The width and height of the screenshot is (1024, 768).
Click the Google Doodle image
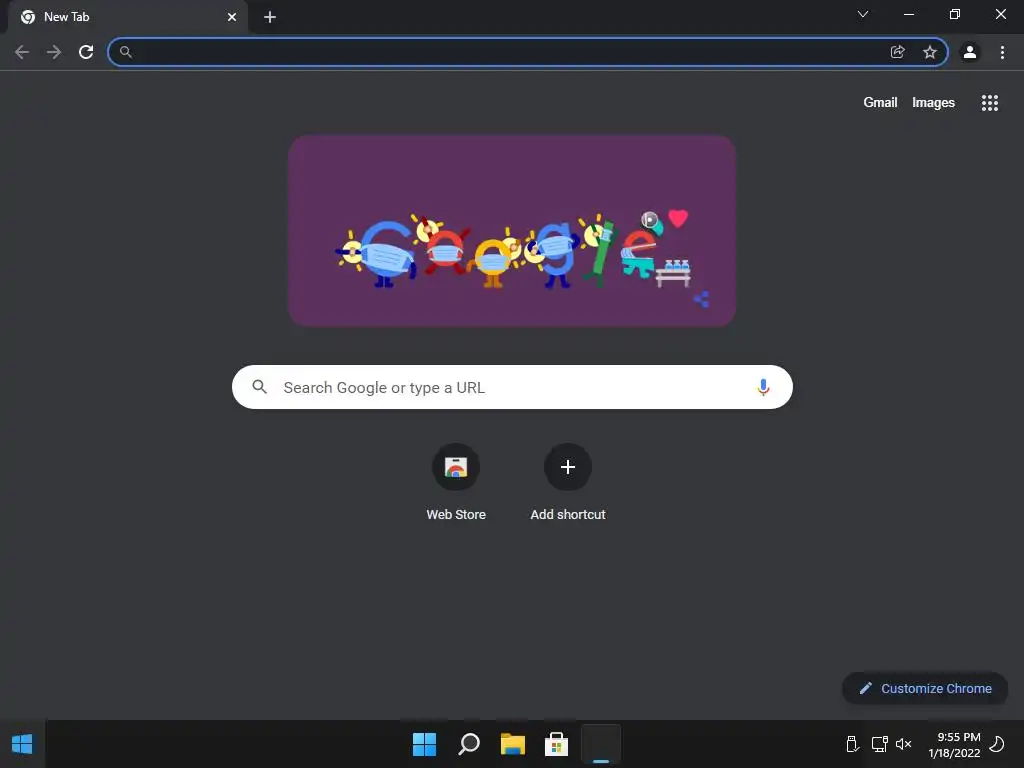point(512,231)
